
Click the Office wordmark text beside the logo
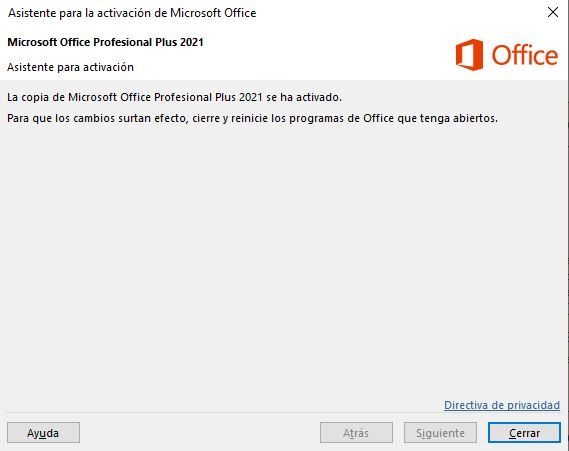(525, 55)
